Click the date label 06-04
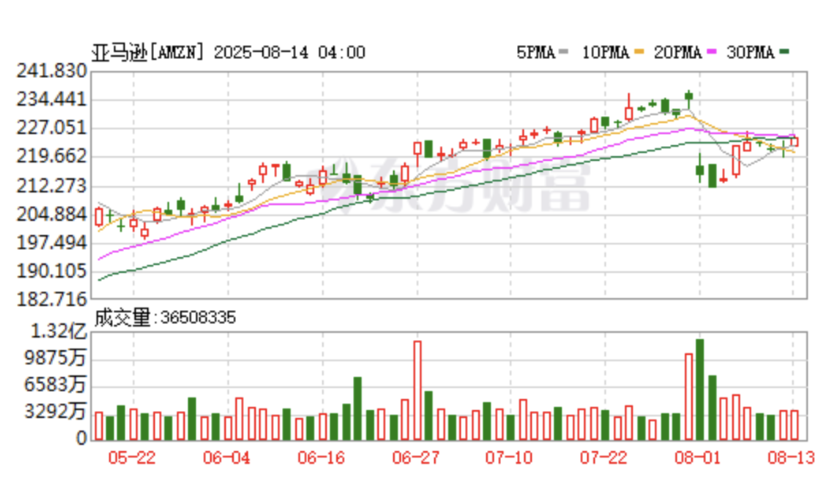 (226, 458)
